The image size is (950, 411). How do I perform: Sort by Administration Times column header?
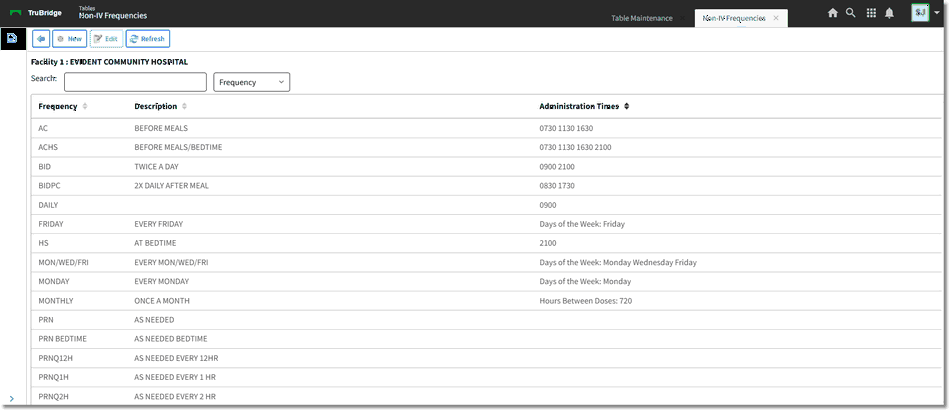click(x=584, y=106)
